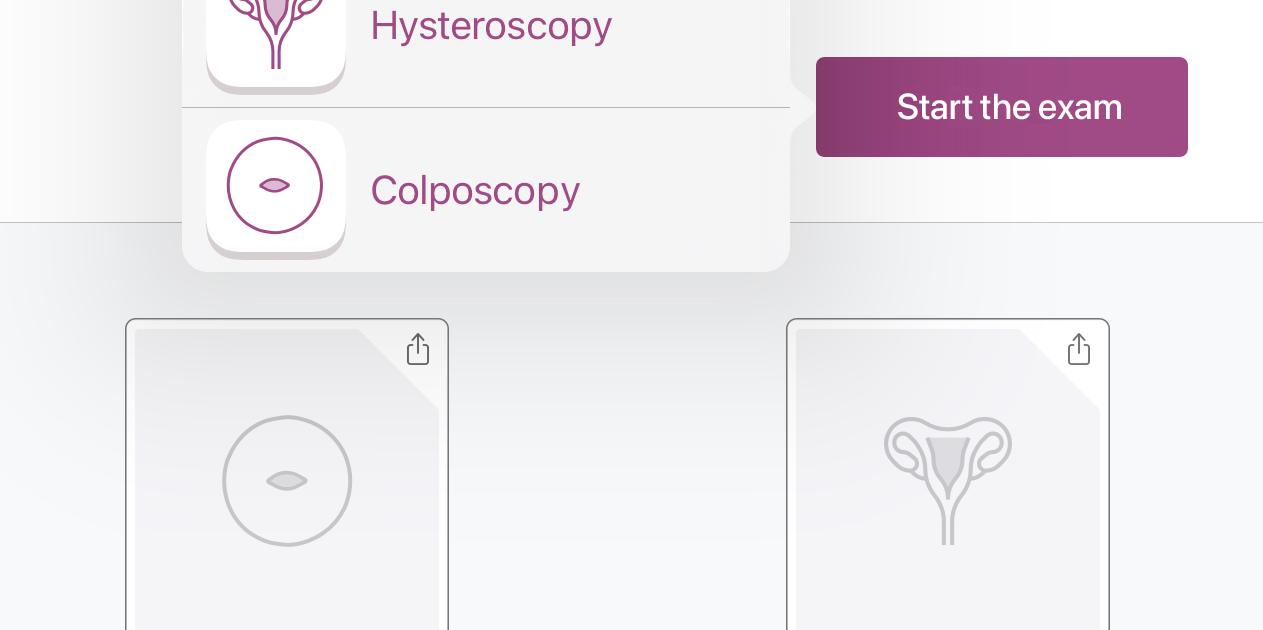Select the Colposcopy exam type label

click(x=475, y=190)
